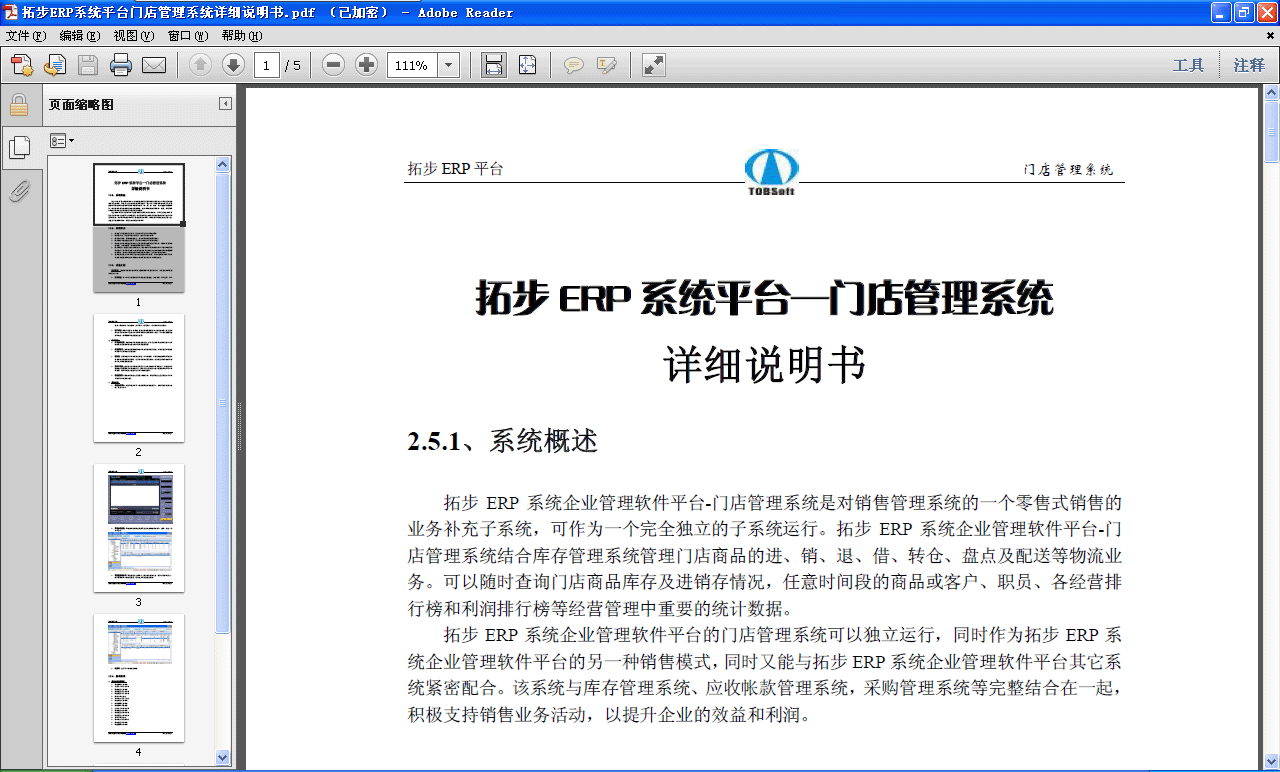Click the email envelope icon

click(154, 66)
